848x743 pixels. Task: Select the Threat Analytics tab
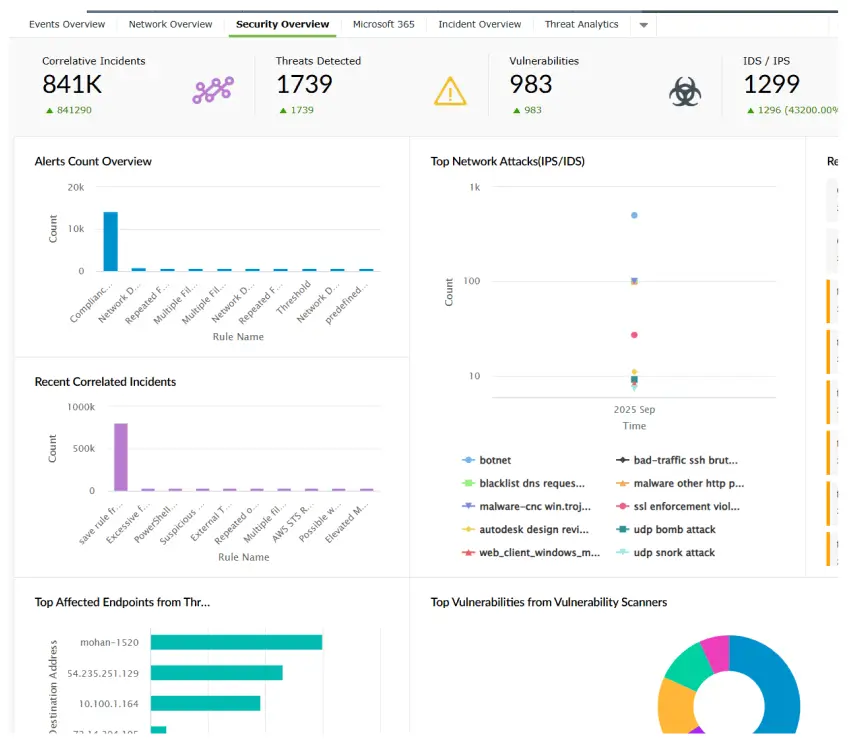click(x=581, y=24)
